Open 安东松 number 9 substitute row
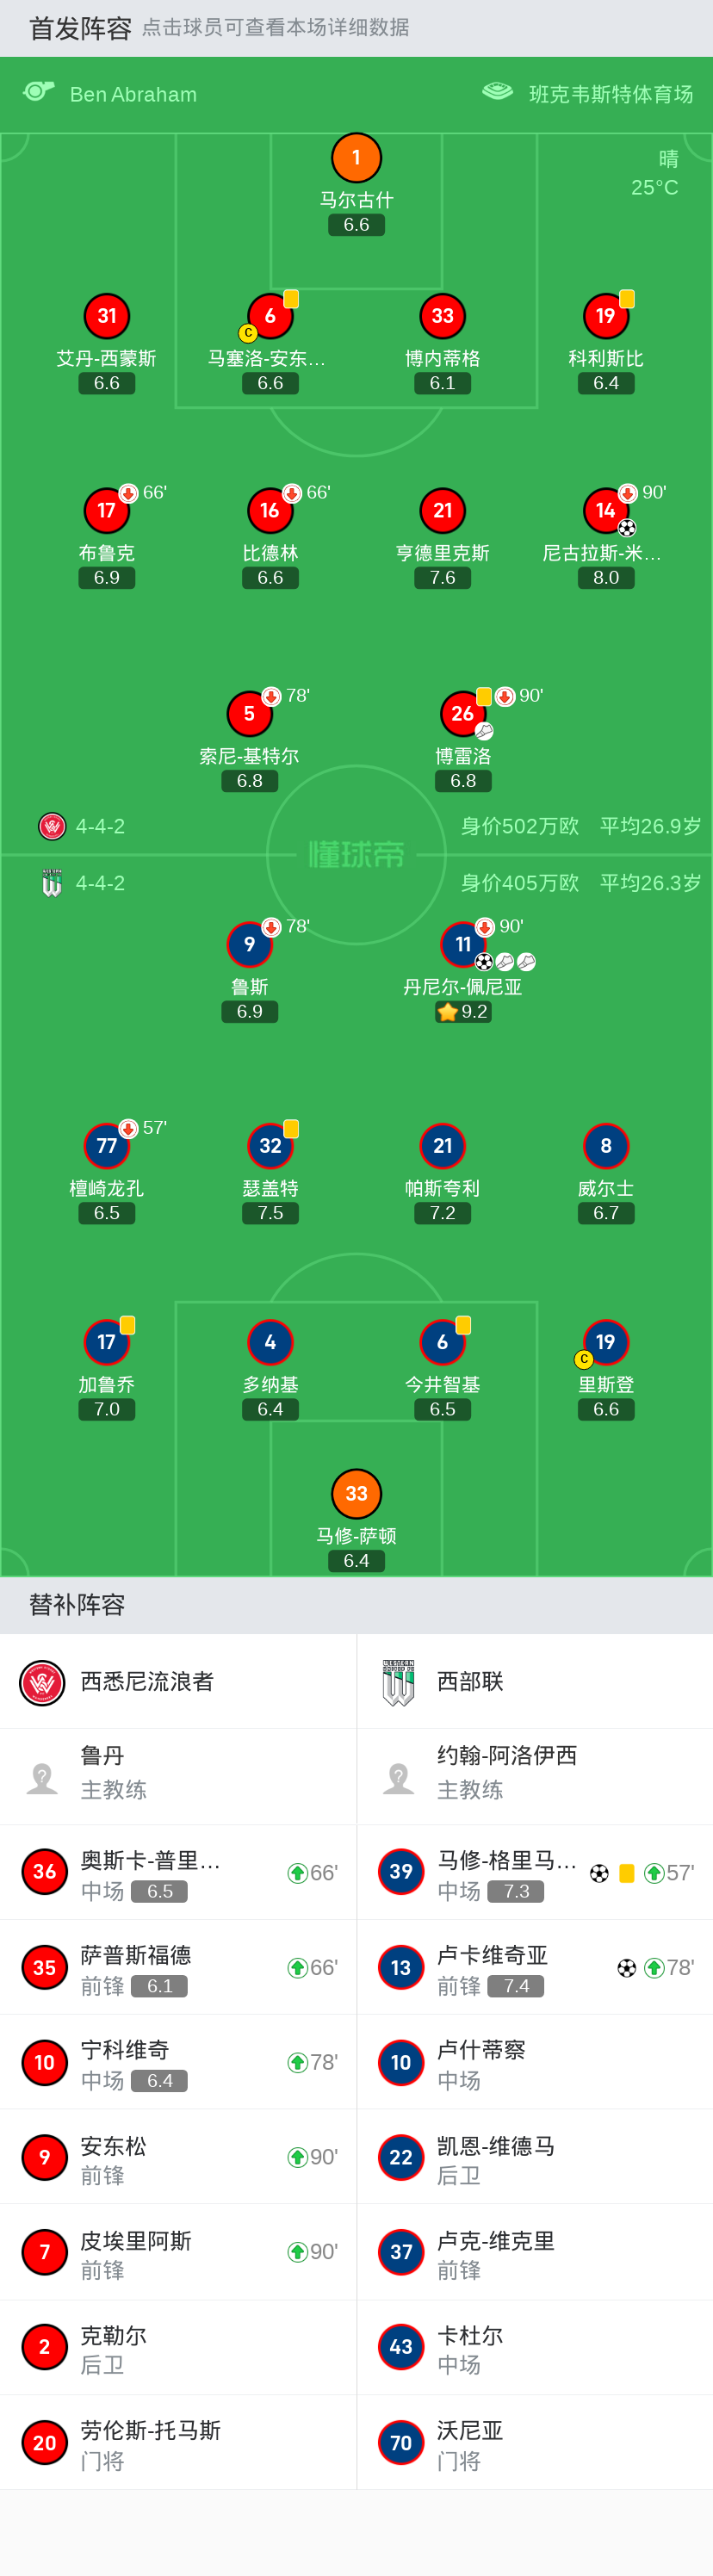The height and width of the screenshot is (2576, 713). click(x=178, y=2158)
